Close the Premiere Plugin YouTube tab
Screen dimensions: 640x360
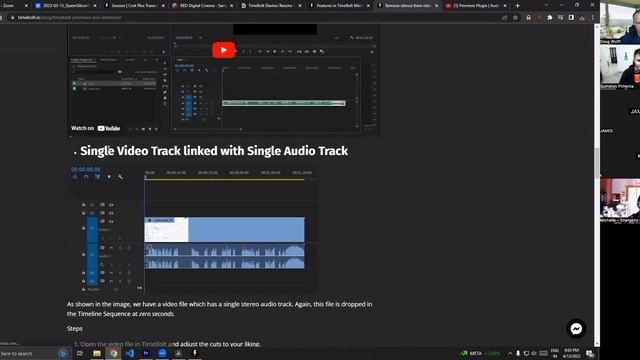(505, 6)
